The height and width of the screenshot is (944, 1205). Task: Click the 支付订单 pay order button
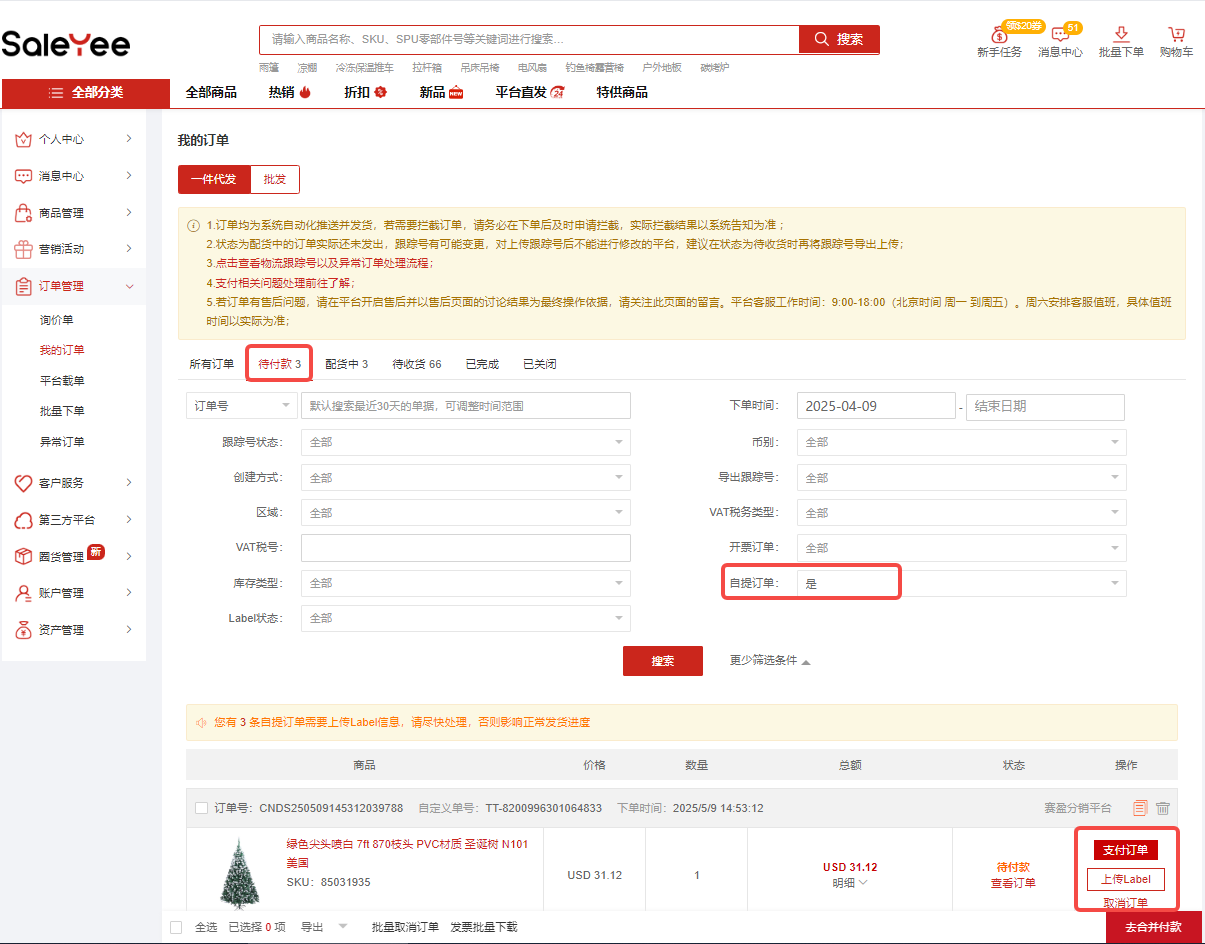click(x=1125, y=850)
